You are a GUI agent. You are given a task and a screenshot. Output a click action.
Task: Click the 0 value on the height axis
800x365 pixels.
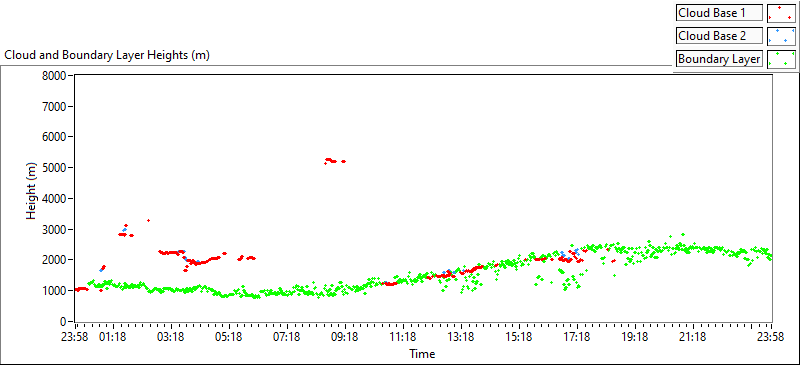click(x=65, y=322)
